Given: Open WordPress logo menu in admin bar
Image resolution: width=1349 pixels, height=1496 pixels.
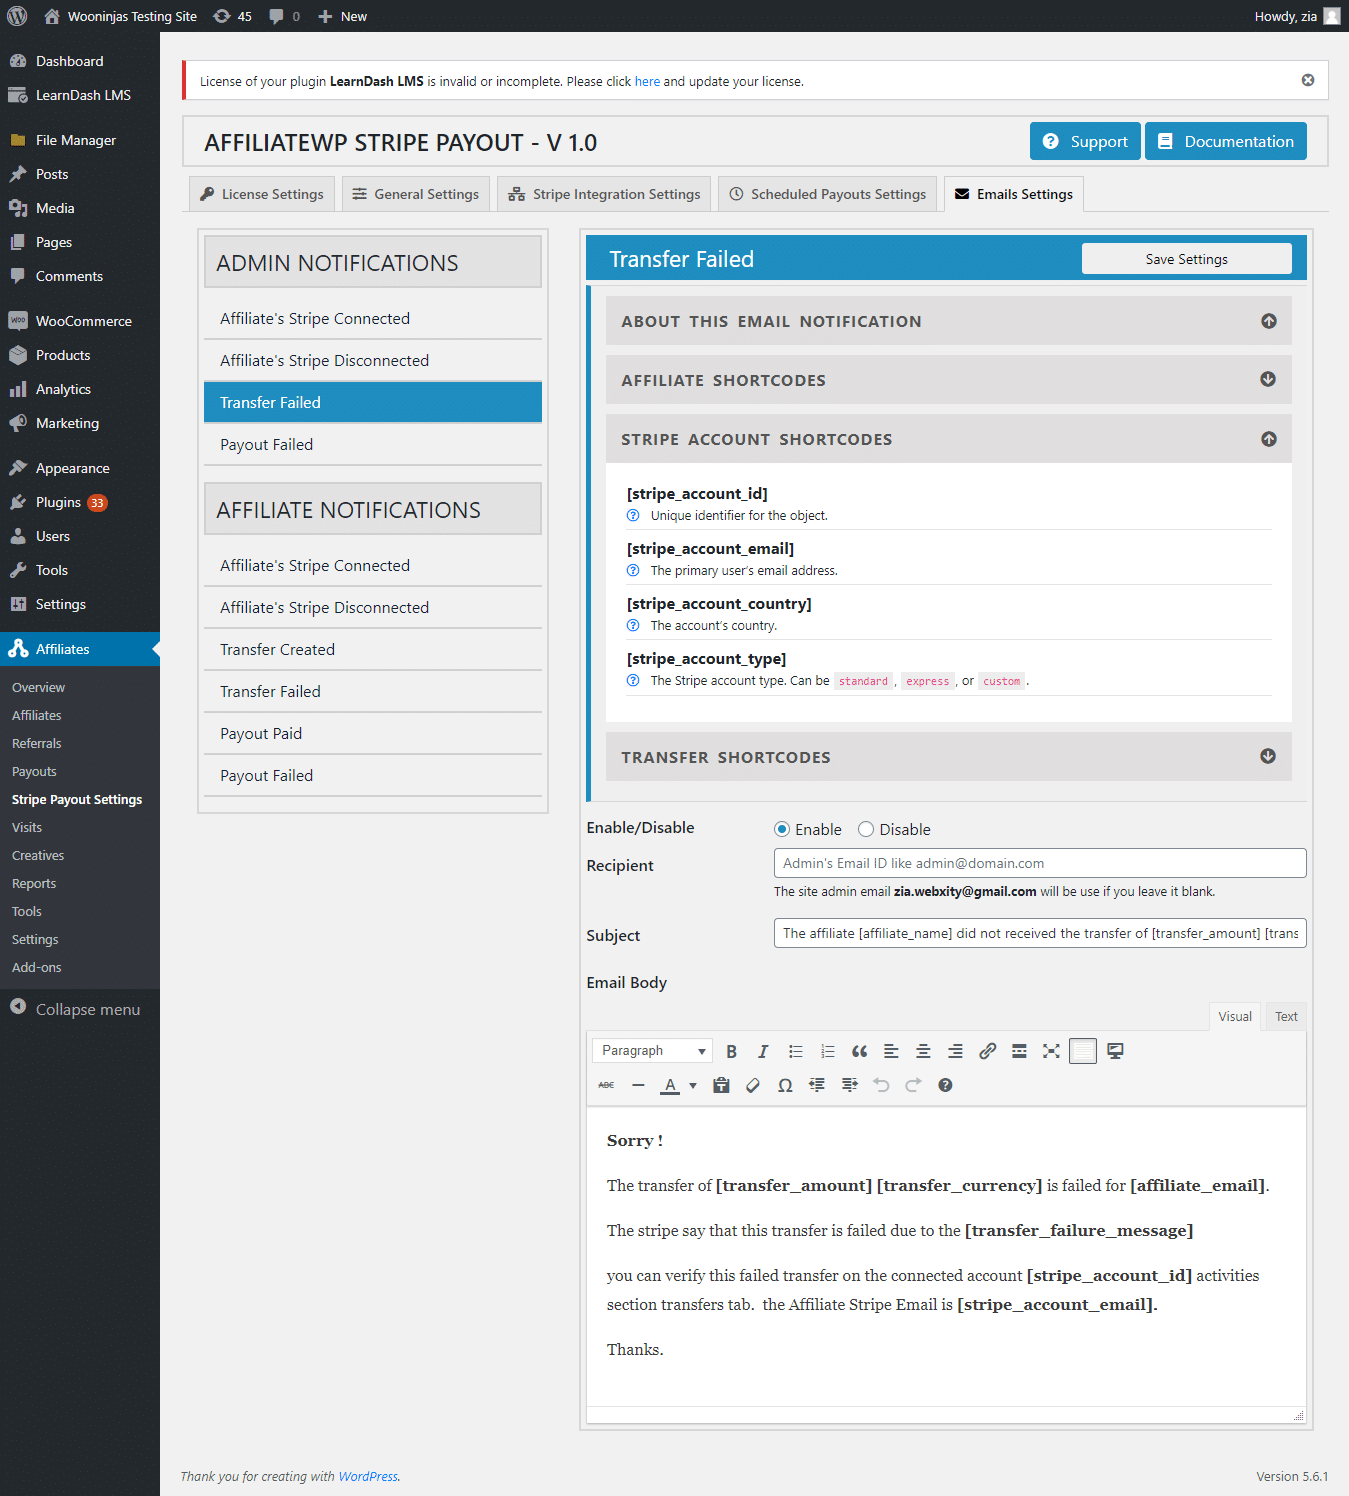Looking at the screenshot, I should click(x=17, y=16).
